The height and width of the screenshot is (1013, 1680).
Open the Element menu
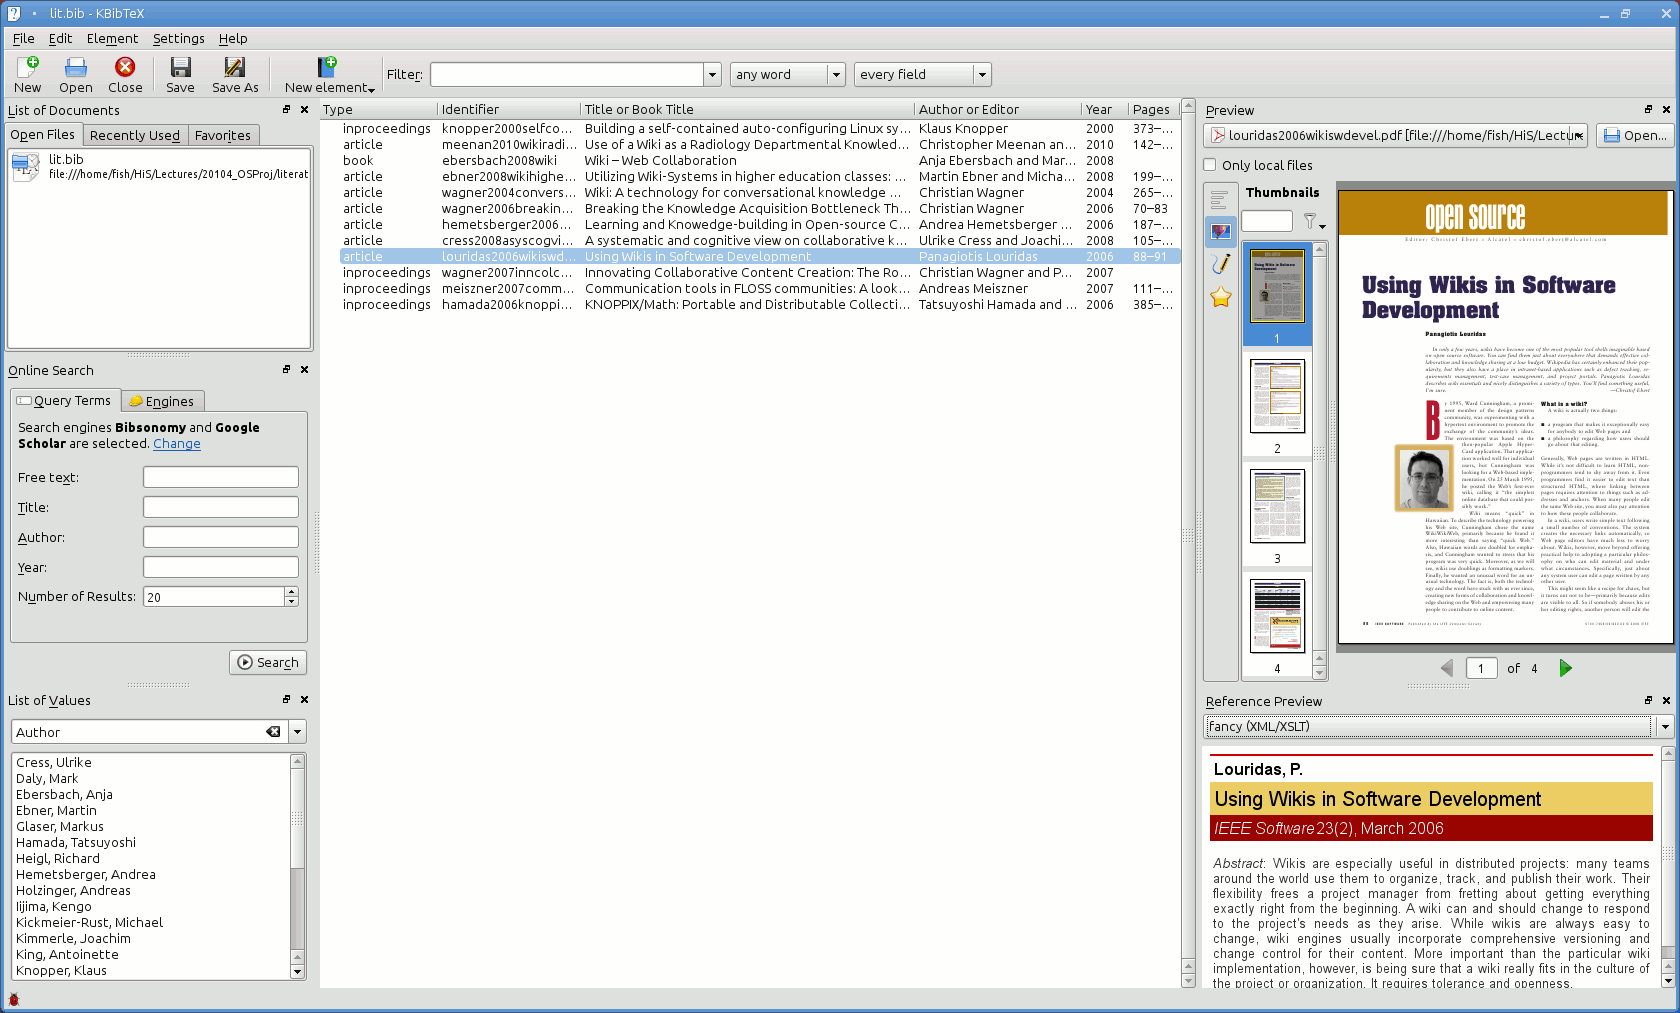[112, 38]
